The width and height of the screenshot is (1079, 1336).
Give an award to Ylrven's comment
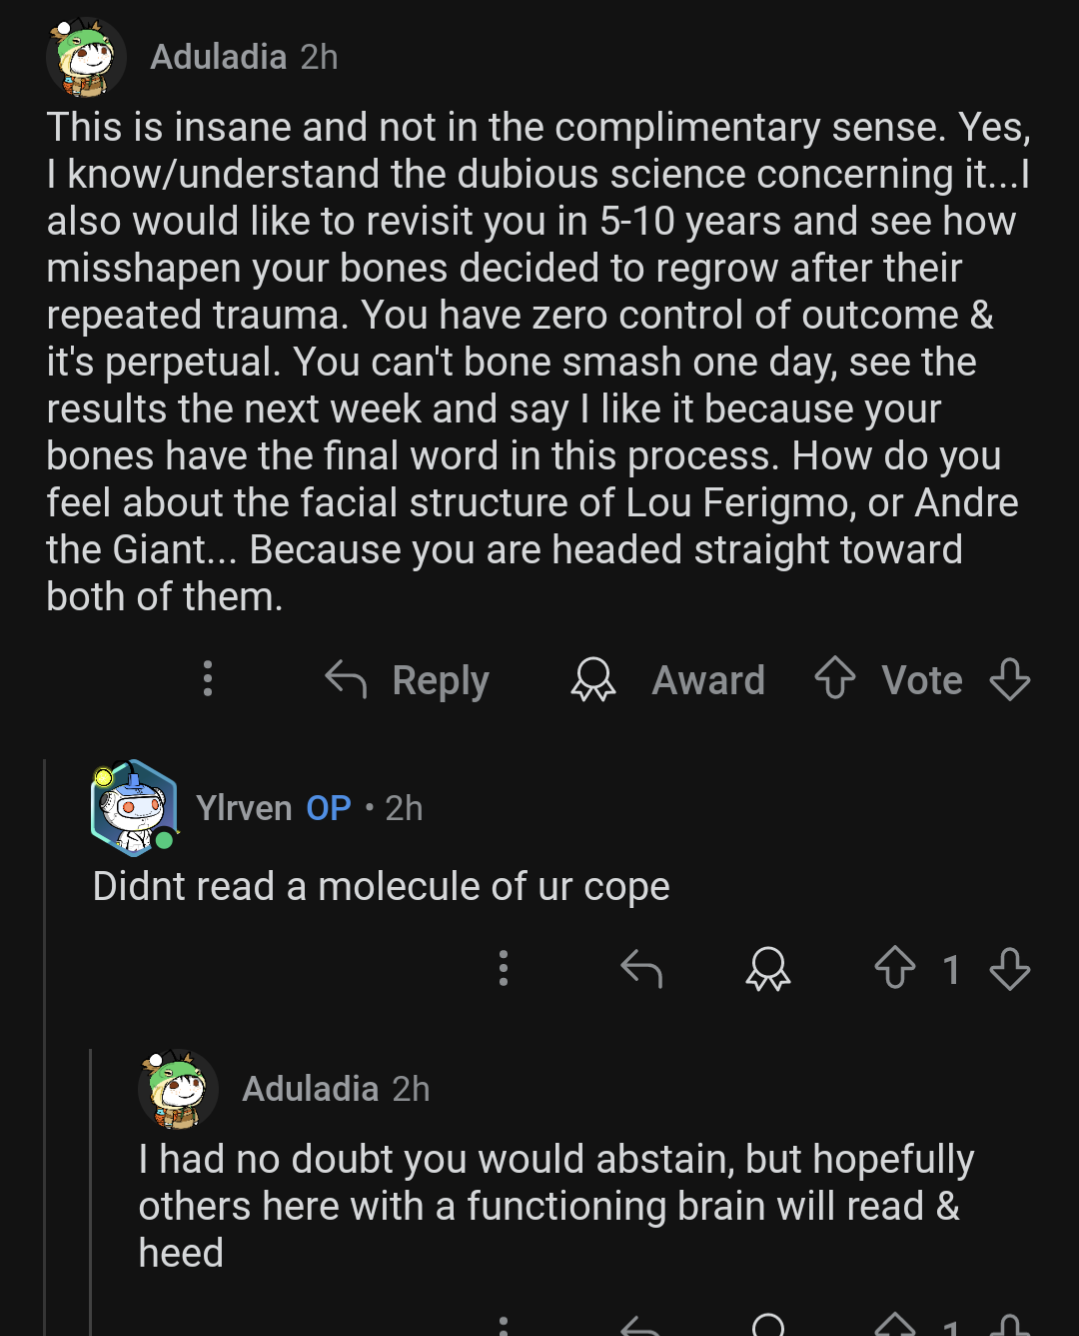768,968
